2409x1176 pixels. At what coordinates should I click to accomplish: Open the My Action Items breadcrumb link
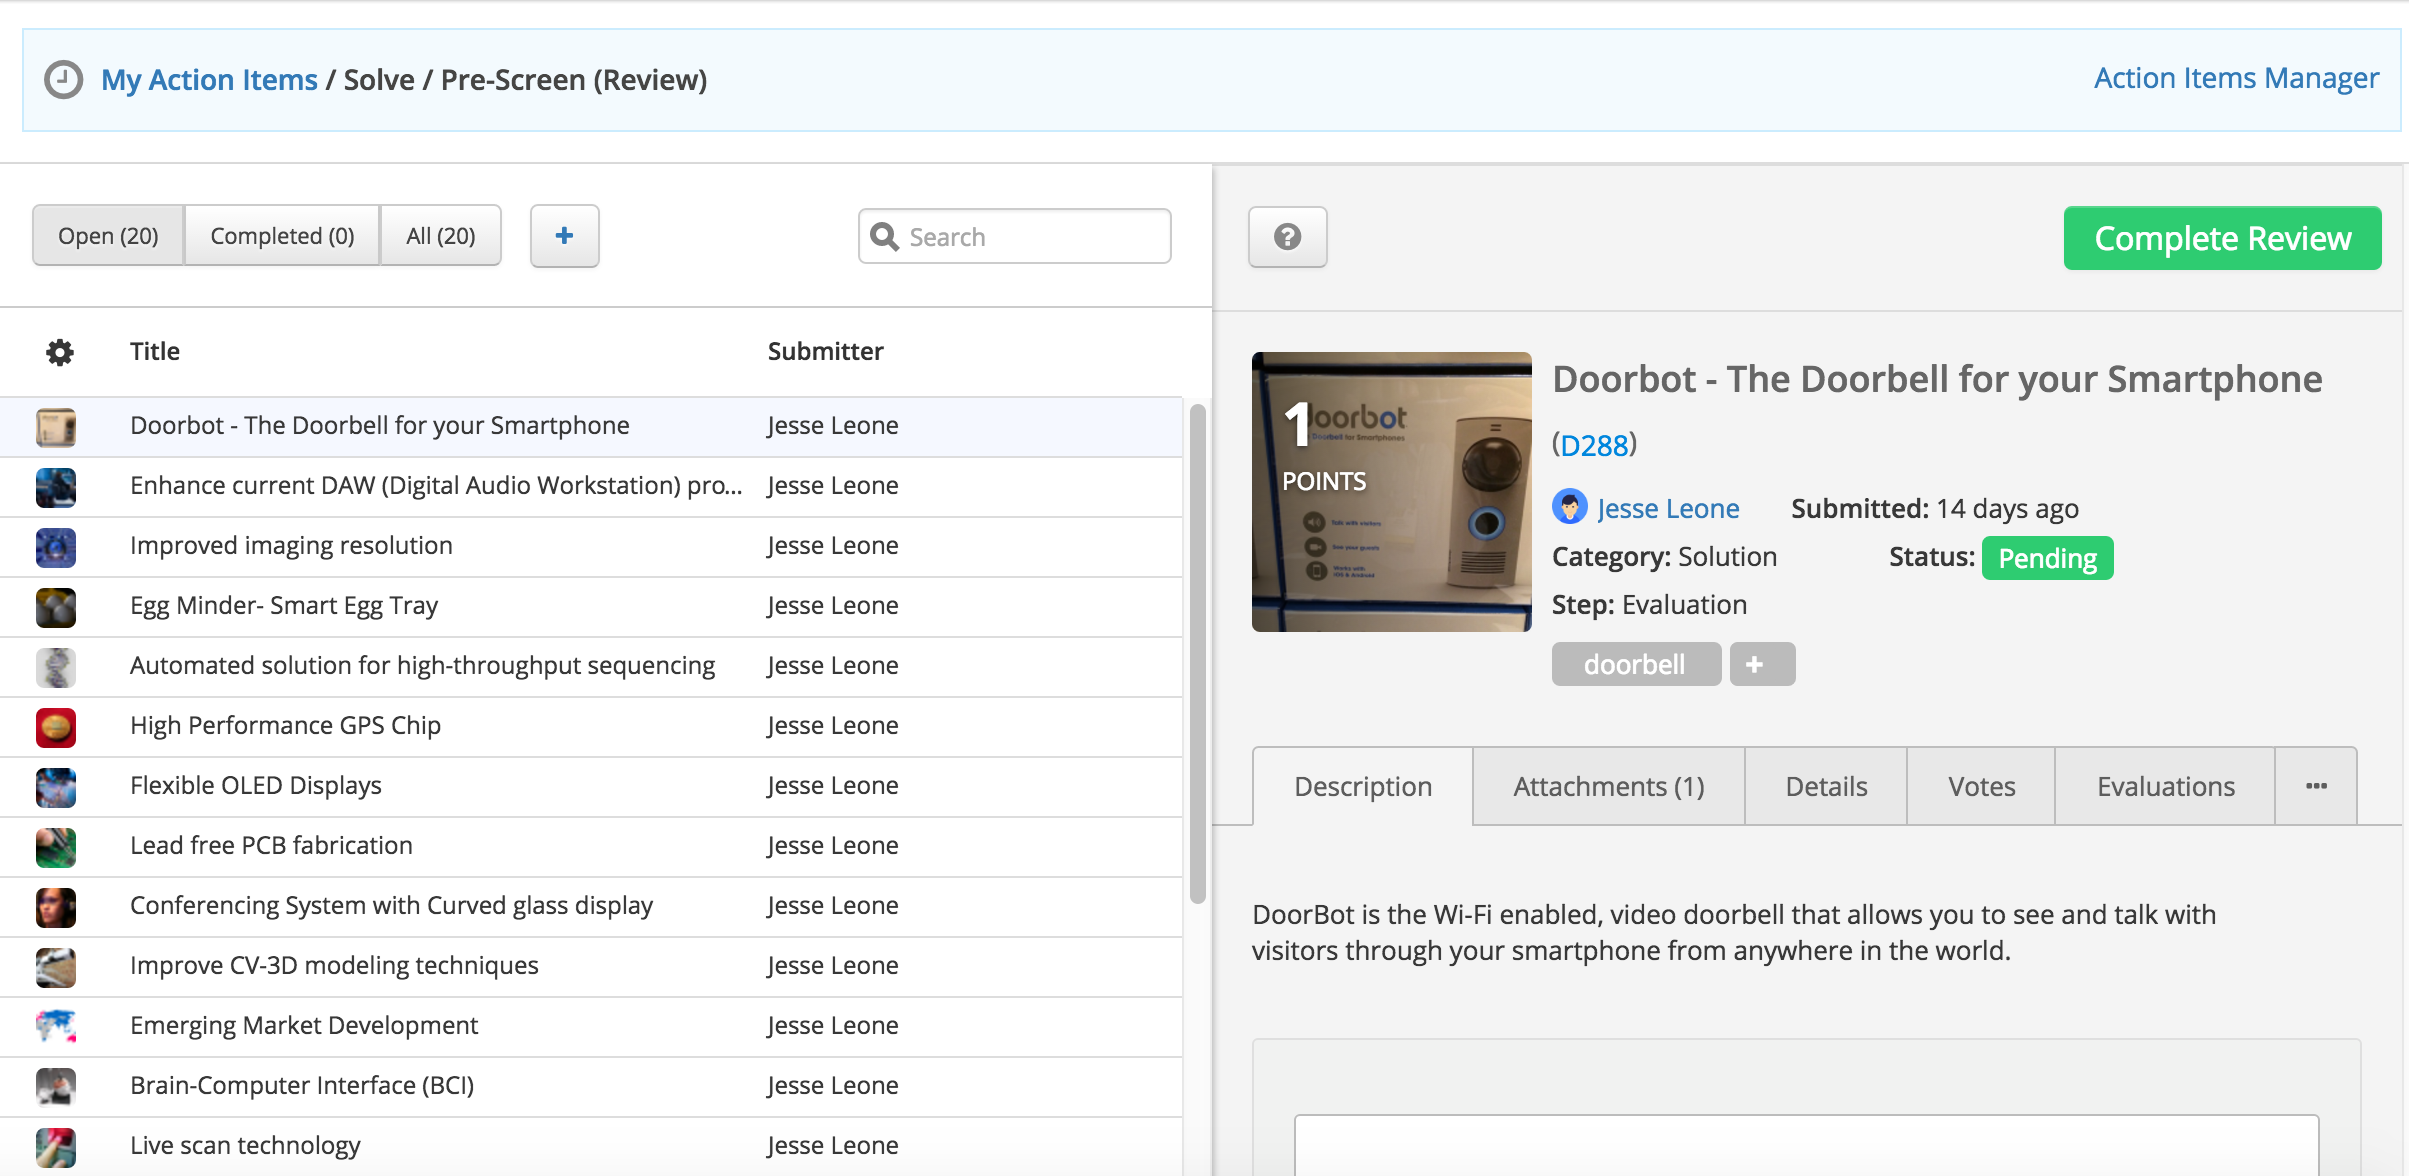point(209,80)
